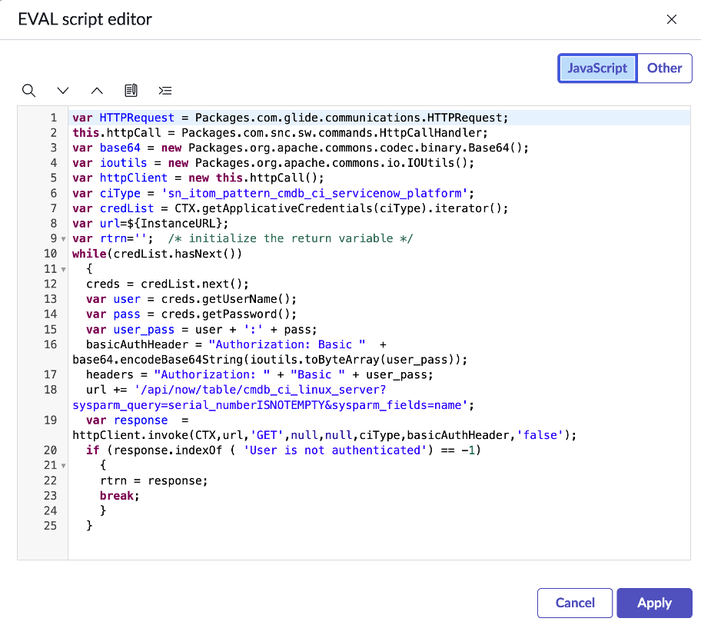Fold the if block at line 21
Screen dimensions: 701x635
click(63, 465)
